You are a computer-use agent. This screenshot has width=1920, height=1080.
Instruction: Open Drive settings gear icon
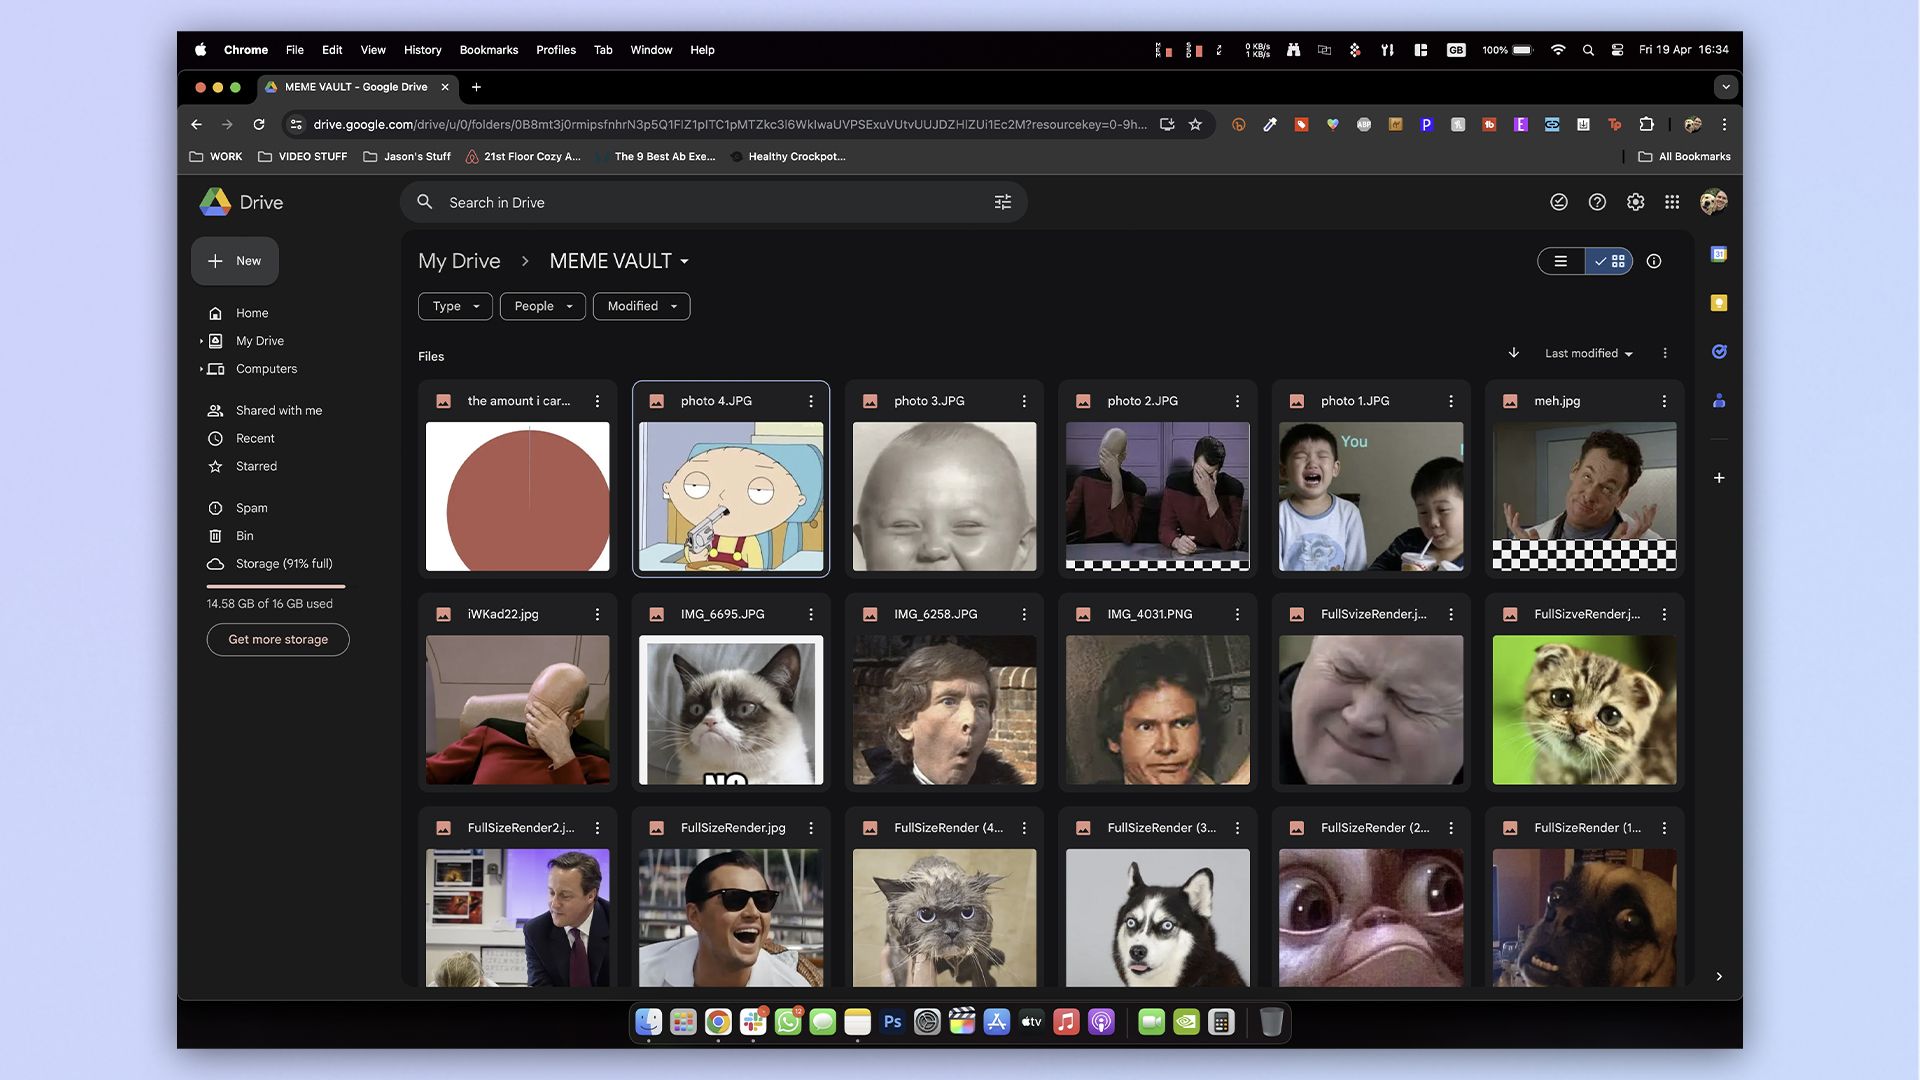1635,201
